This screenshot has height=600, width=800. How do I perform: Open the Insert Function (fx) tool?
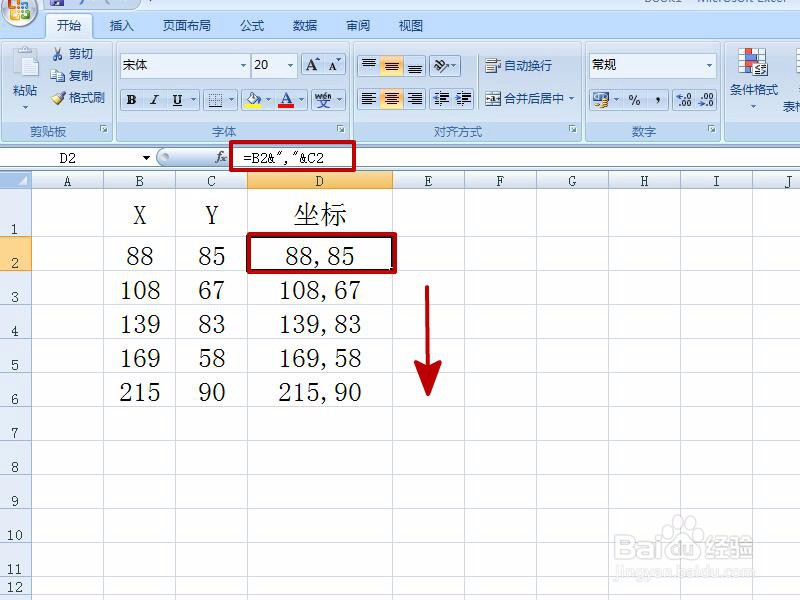pyautogui.click(x=219, y=157)
